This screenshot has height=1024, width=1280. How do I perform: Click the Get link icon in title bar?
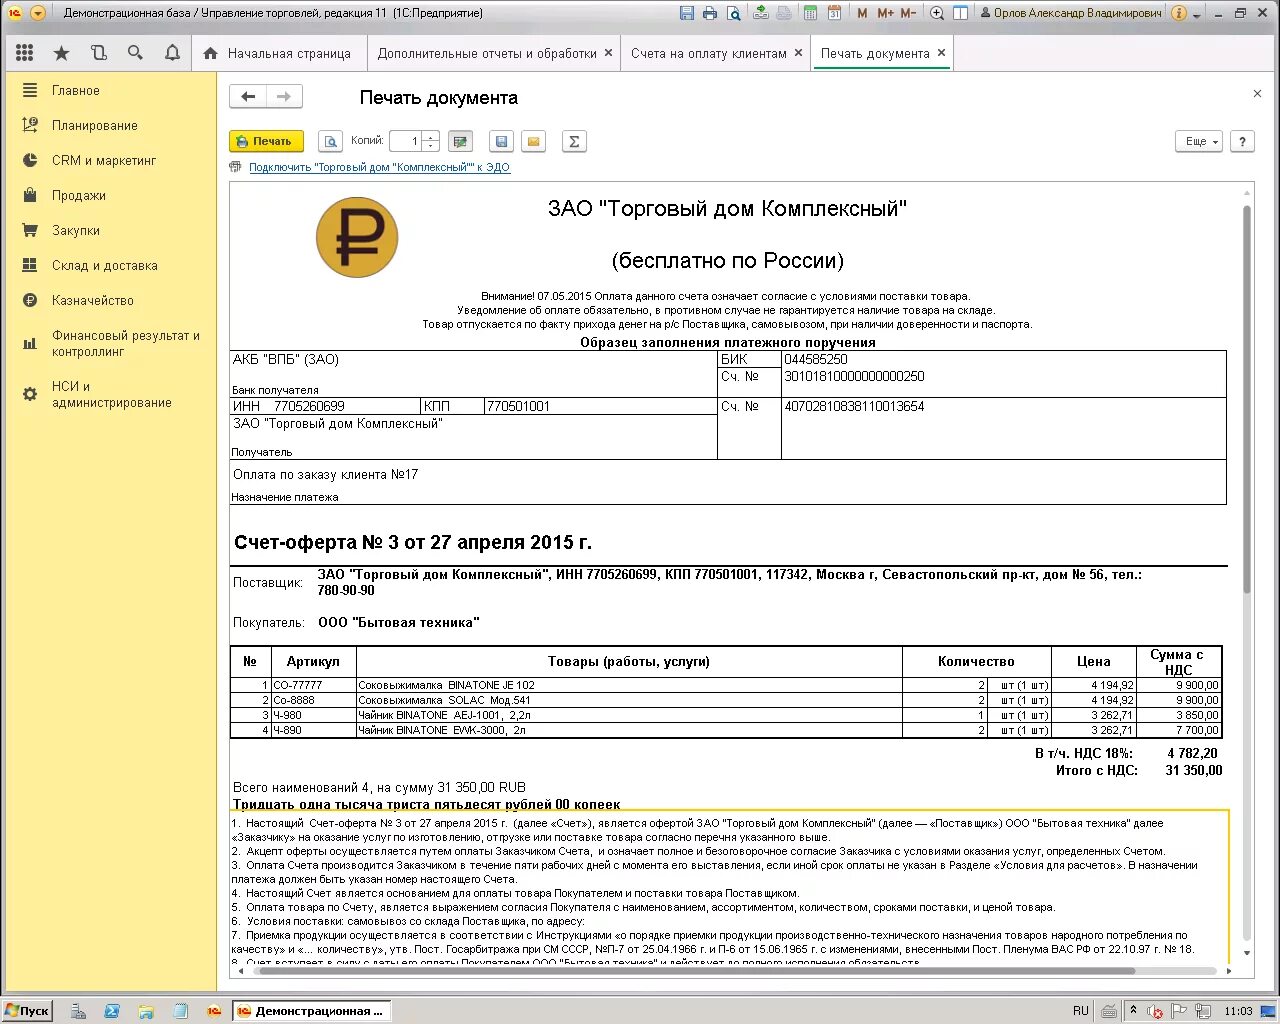(761, 13)
